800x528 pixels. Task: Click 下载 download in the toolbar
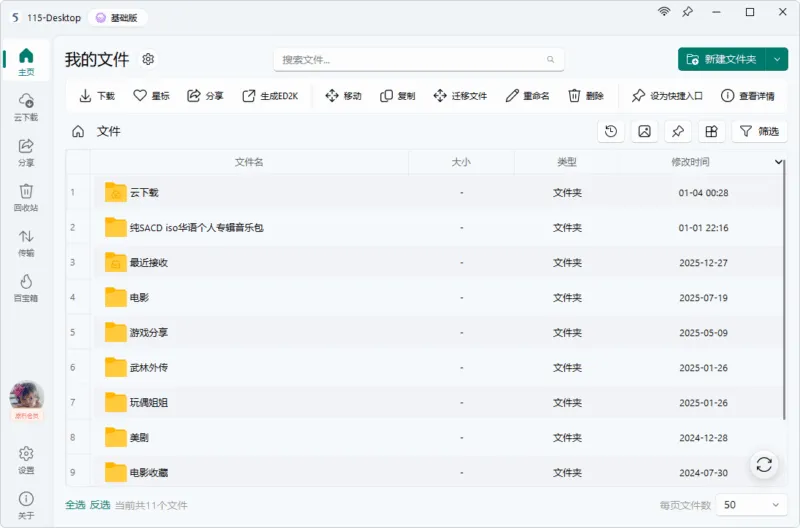(97, 95)
